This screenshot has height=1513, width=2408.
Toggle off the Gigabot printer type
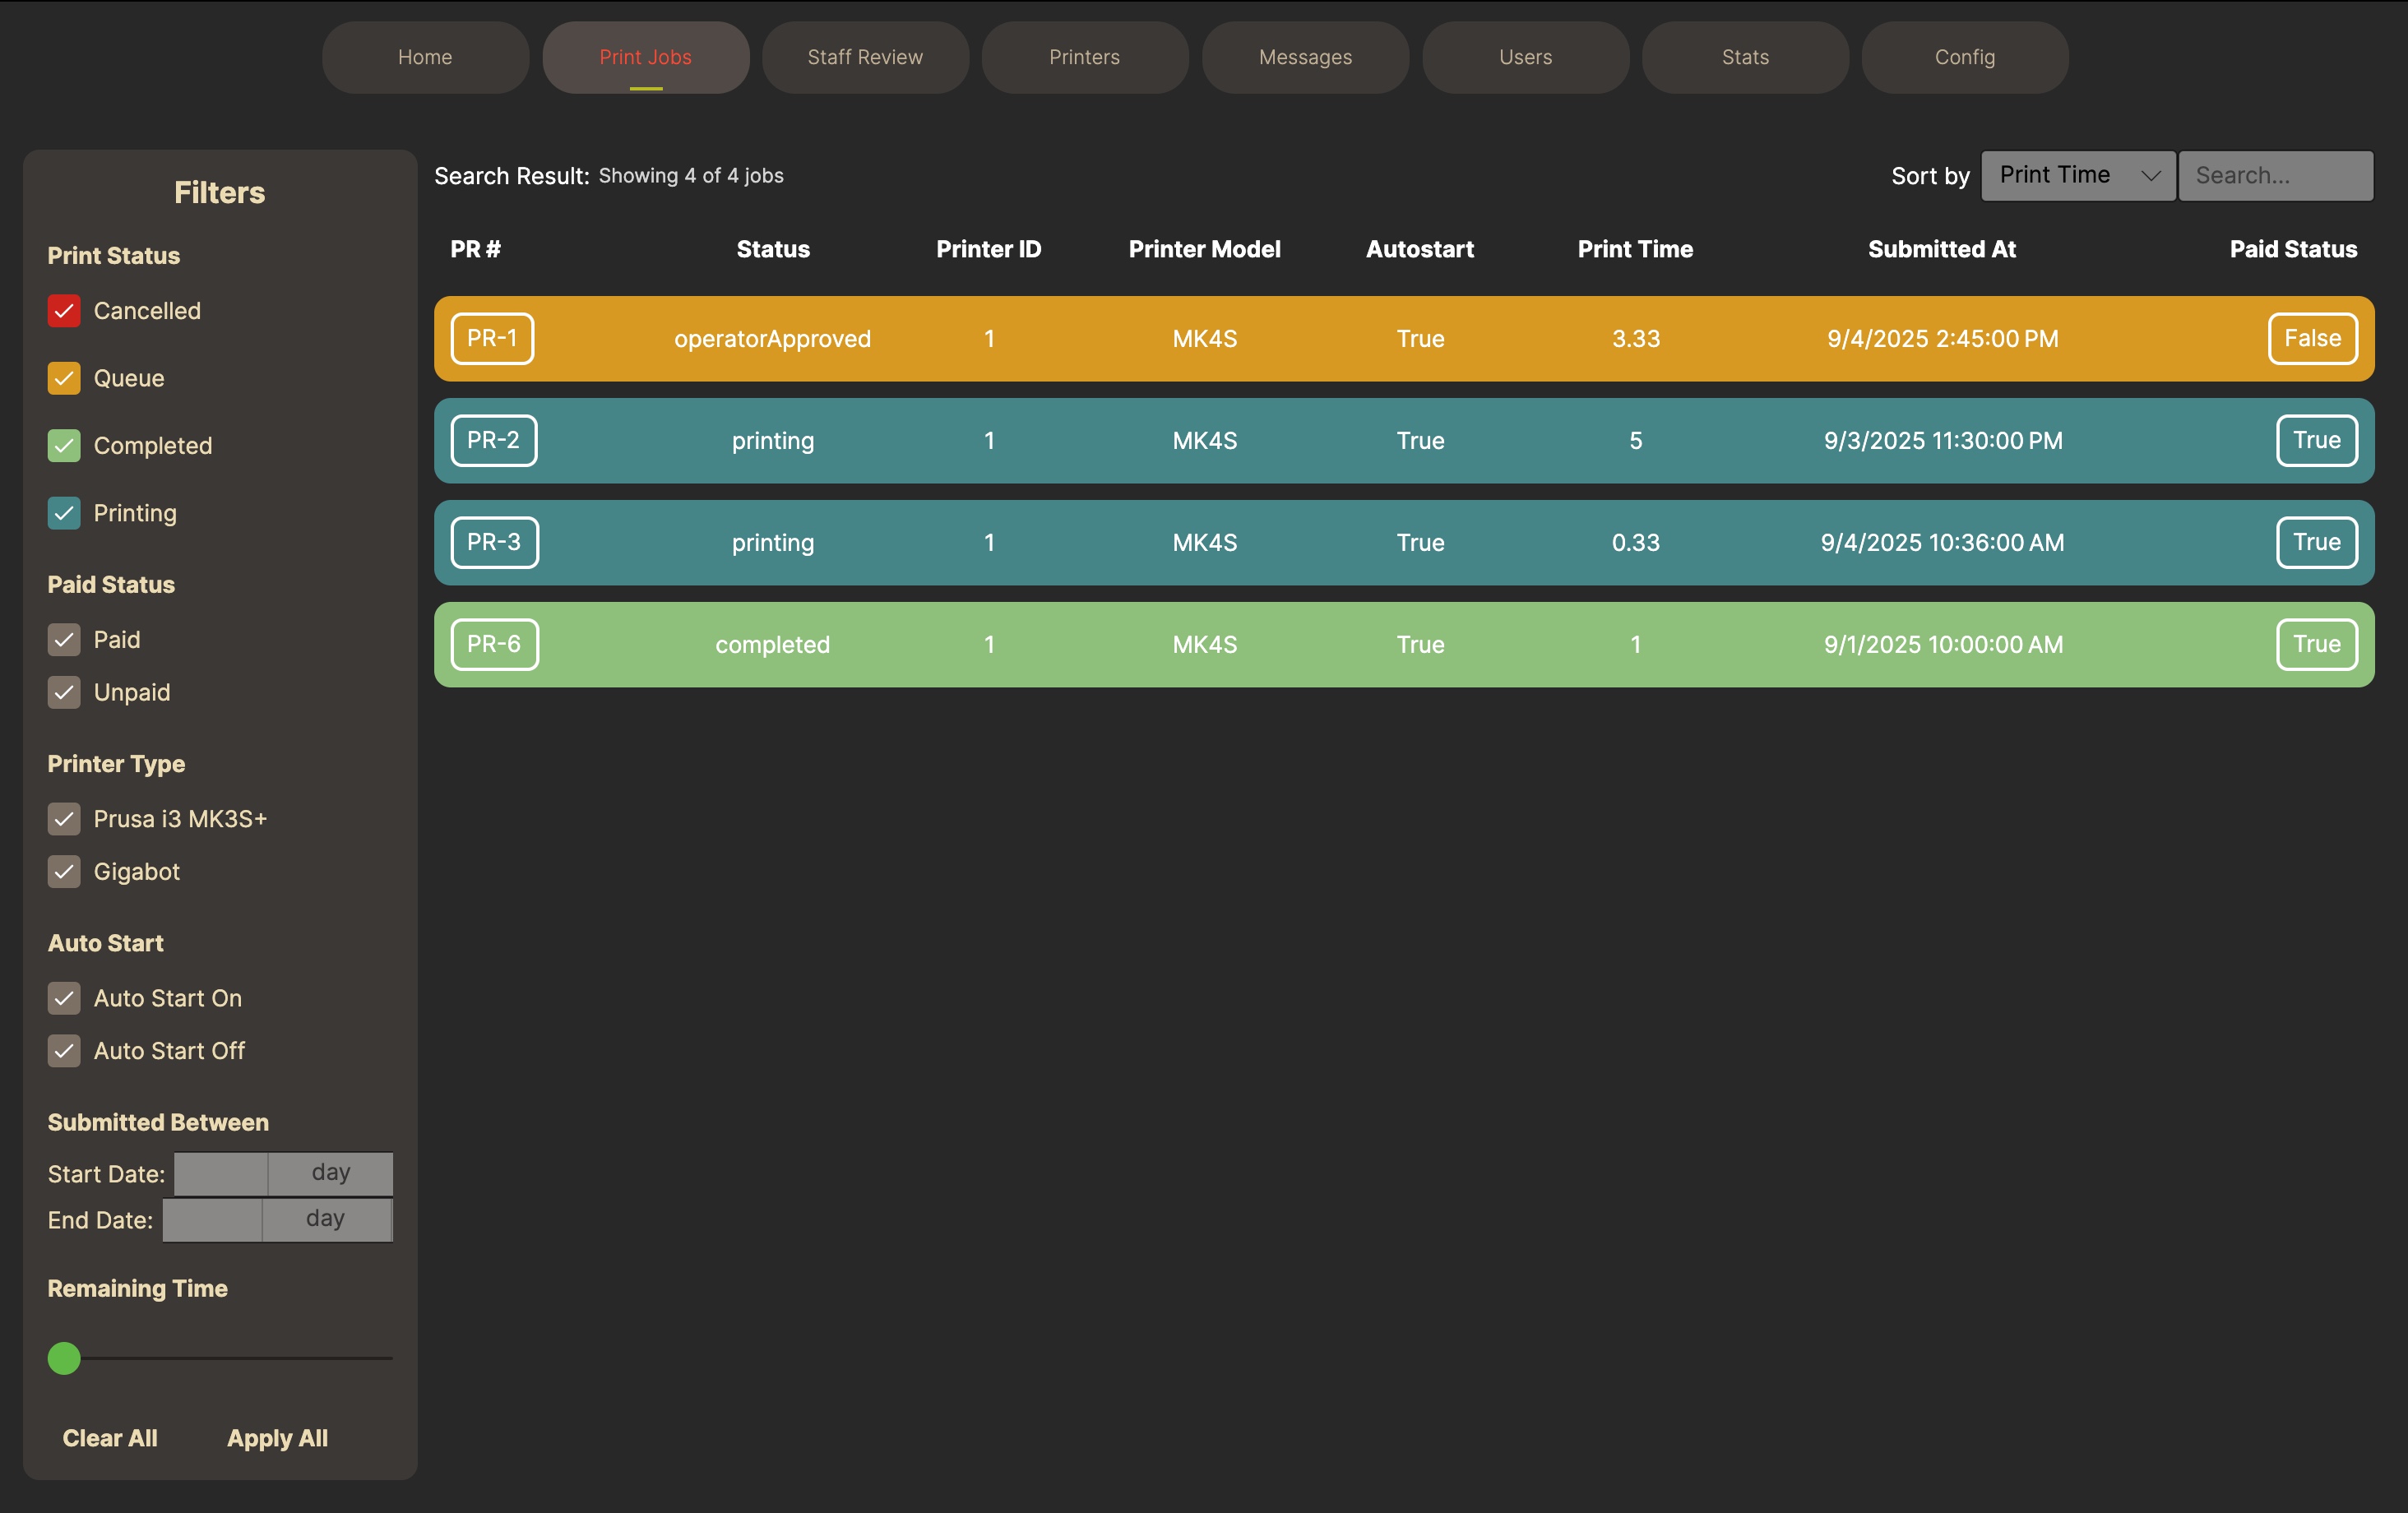(x=64, y=871)
